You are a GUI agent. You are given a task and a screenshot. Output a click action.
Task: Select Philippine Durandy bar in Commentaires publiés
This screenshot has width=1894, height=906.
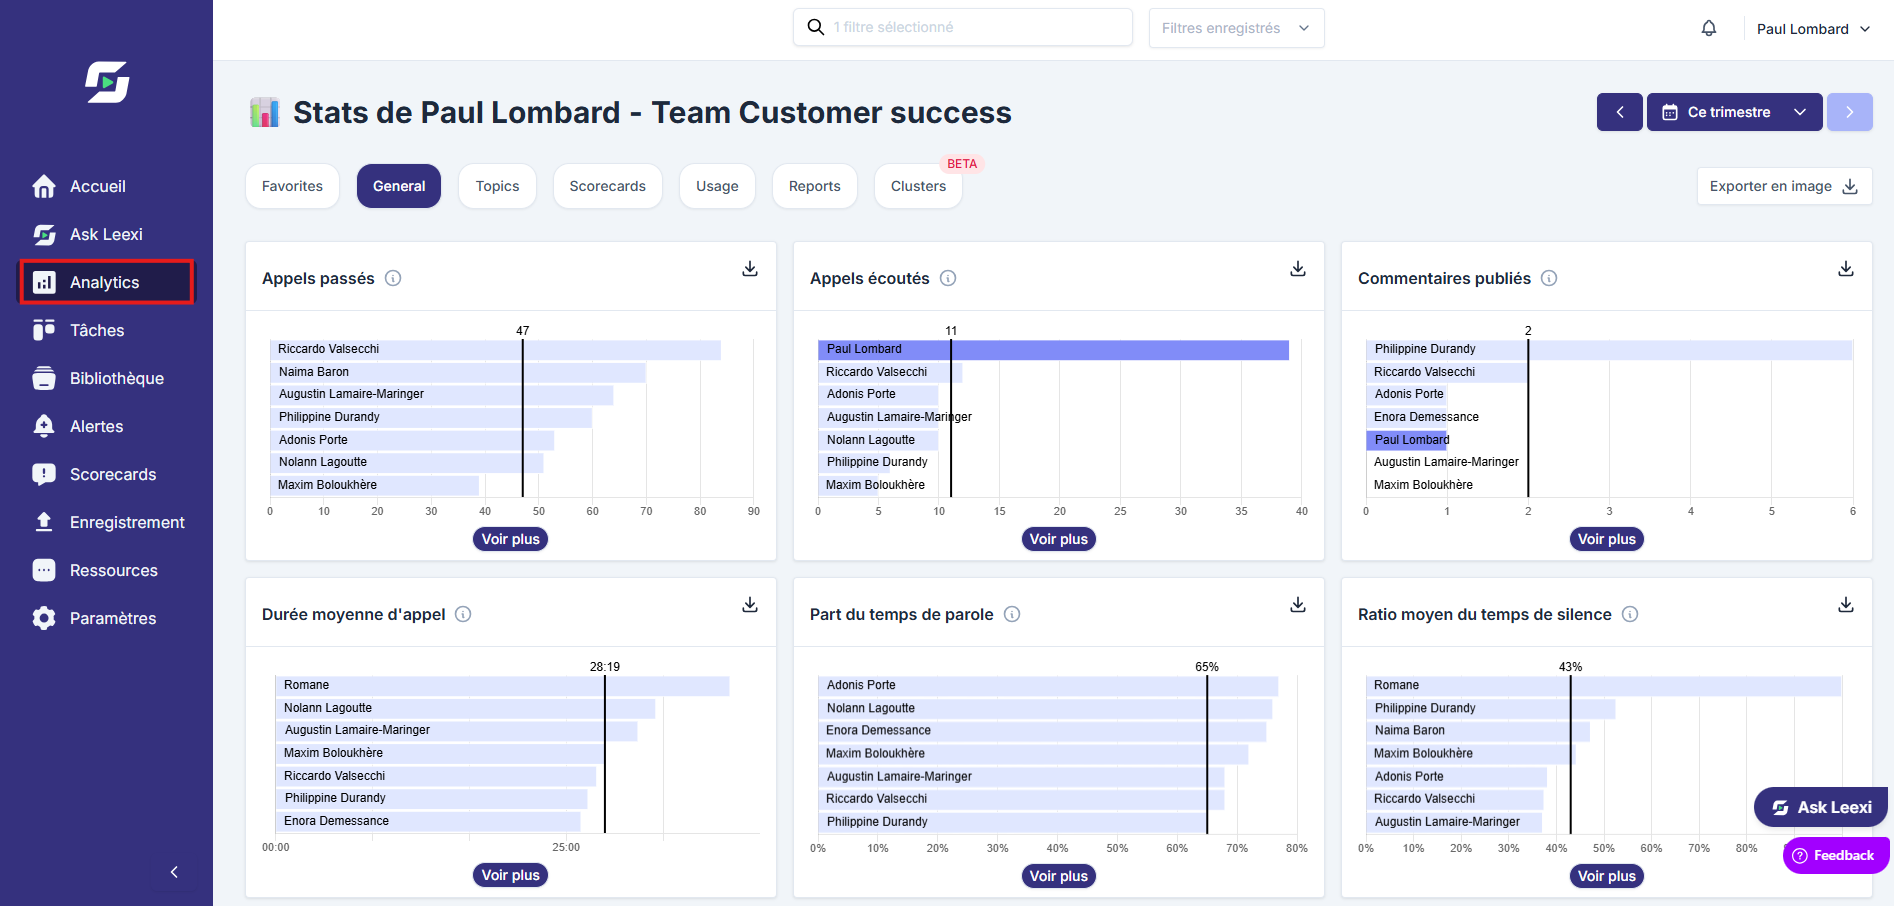pyautogui.click(x=1609, y=349)
